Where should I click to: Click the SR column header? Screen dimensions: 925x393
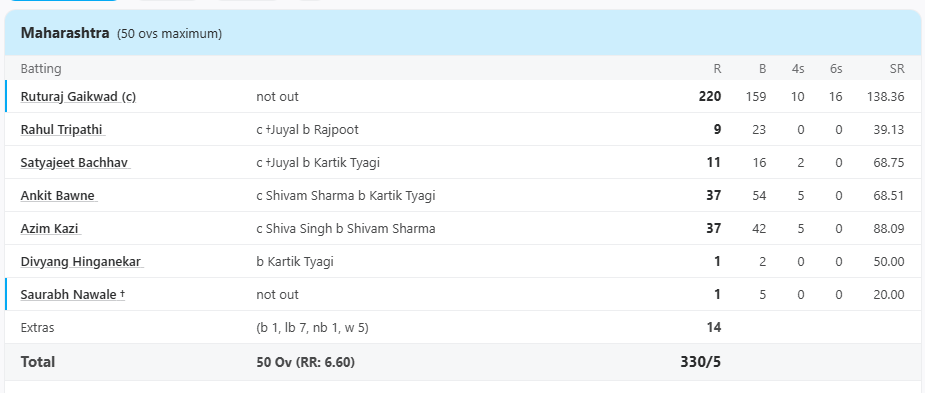(897, 68)
